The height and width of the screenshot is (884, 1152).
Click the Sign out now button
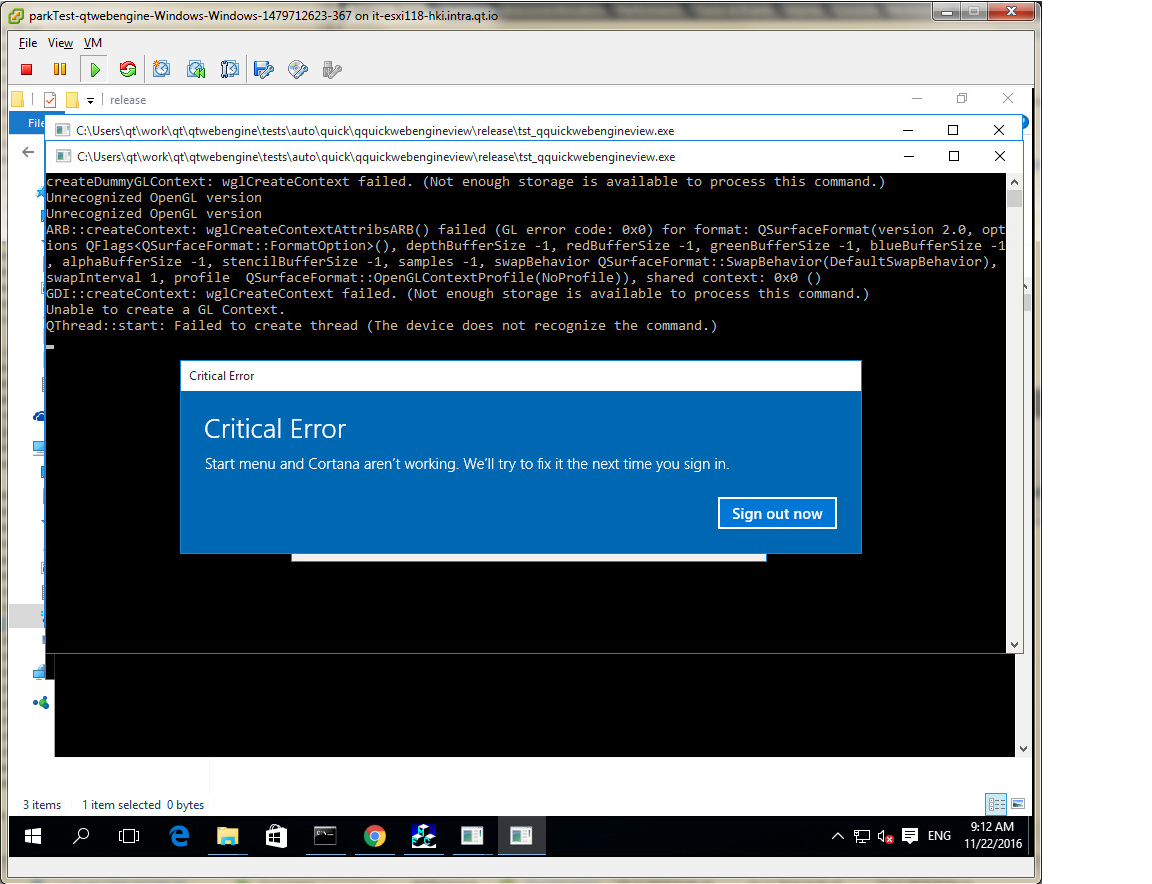pyautogui.click(x=776, y=514)
